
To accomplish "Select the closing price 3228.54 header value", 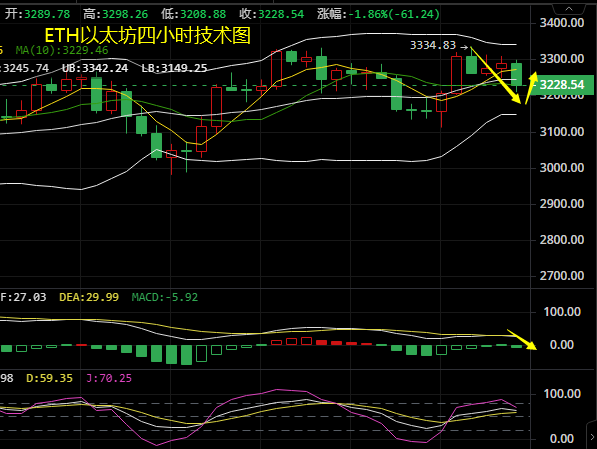I will (281, 14).
